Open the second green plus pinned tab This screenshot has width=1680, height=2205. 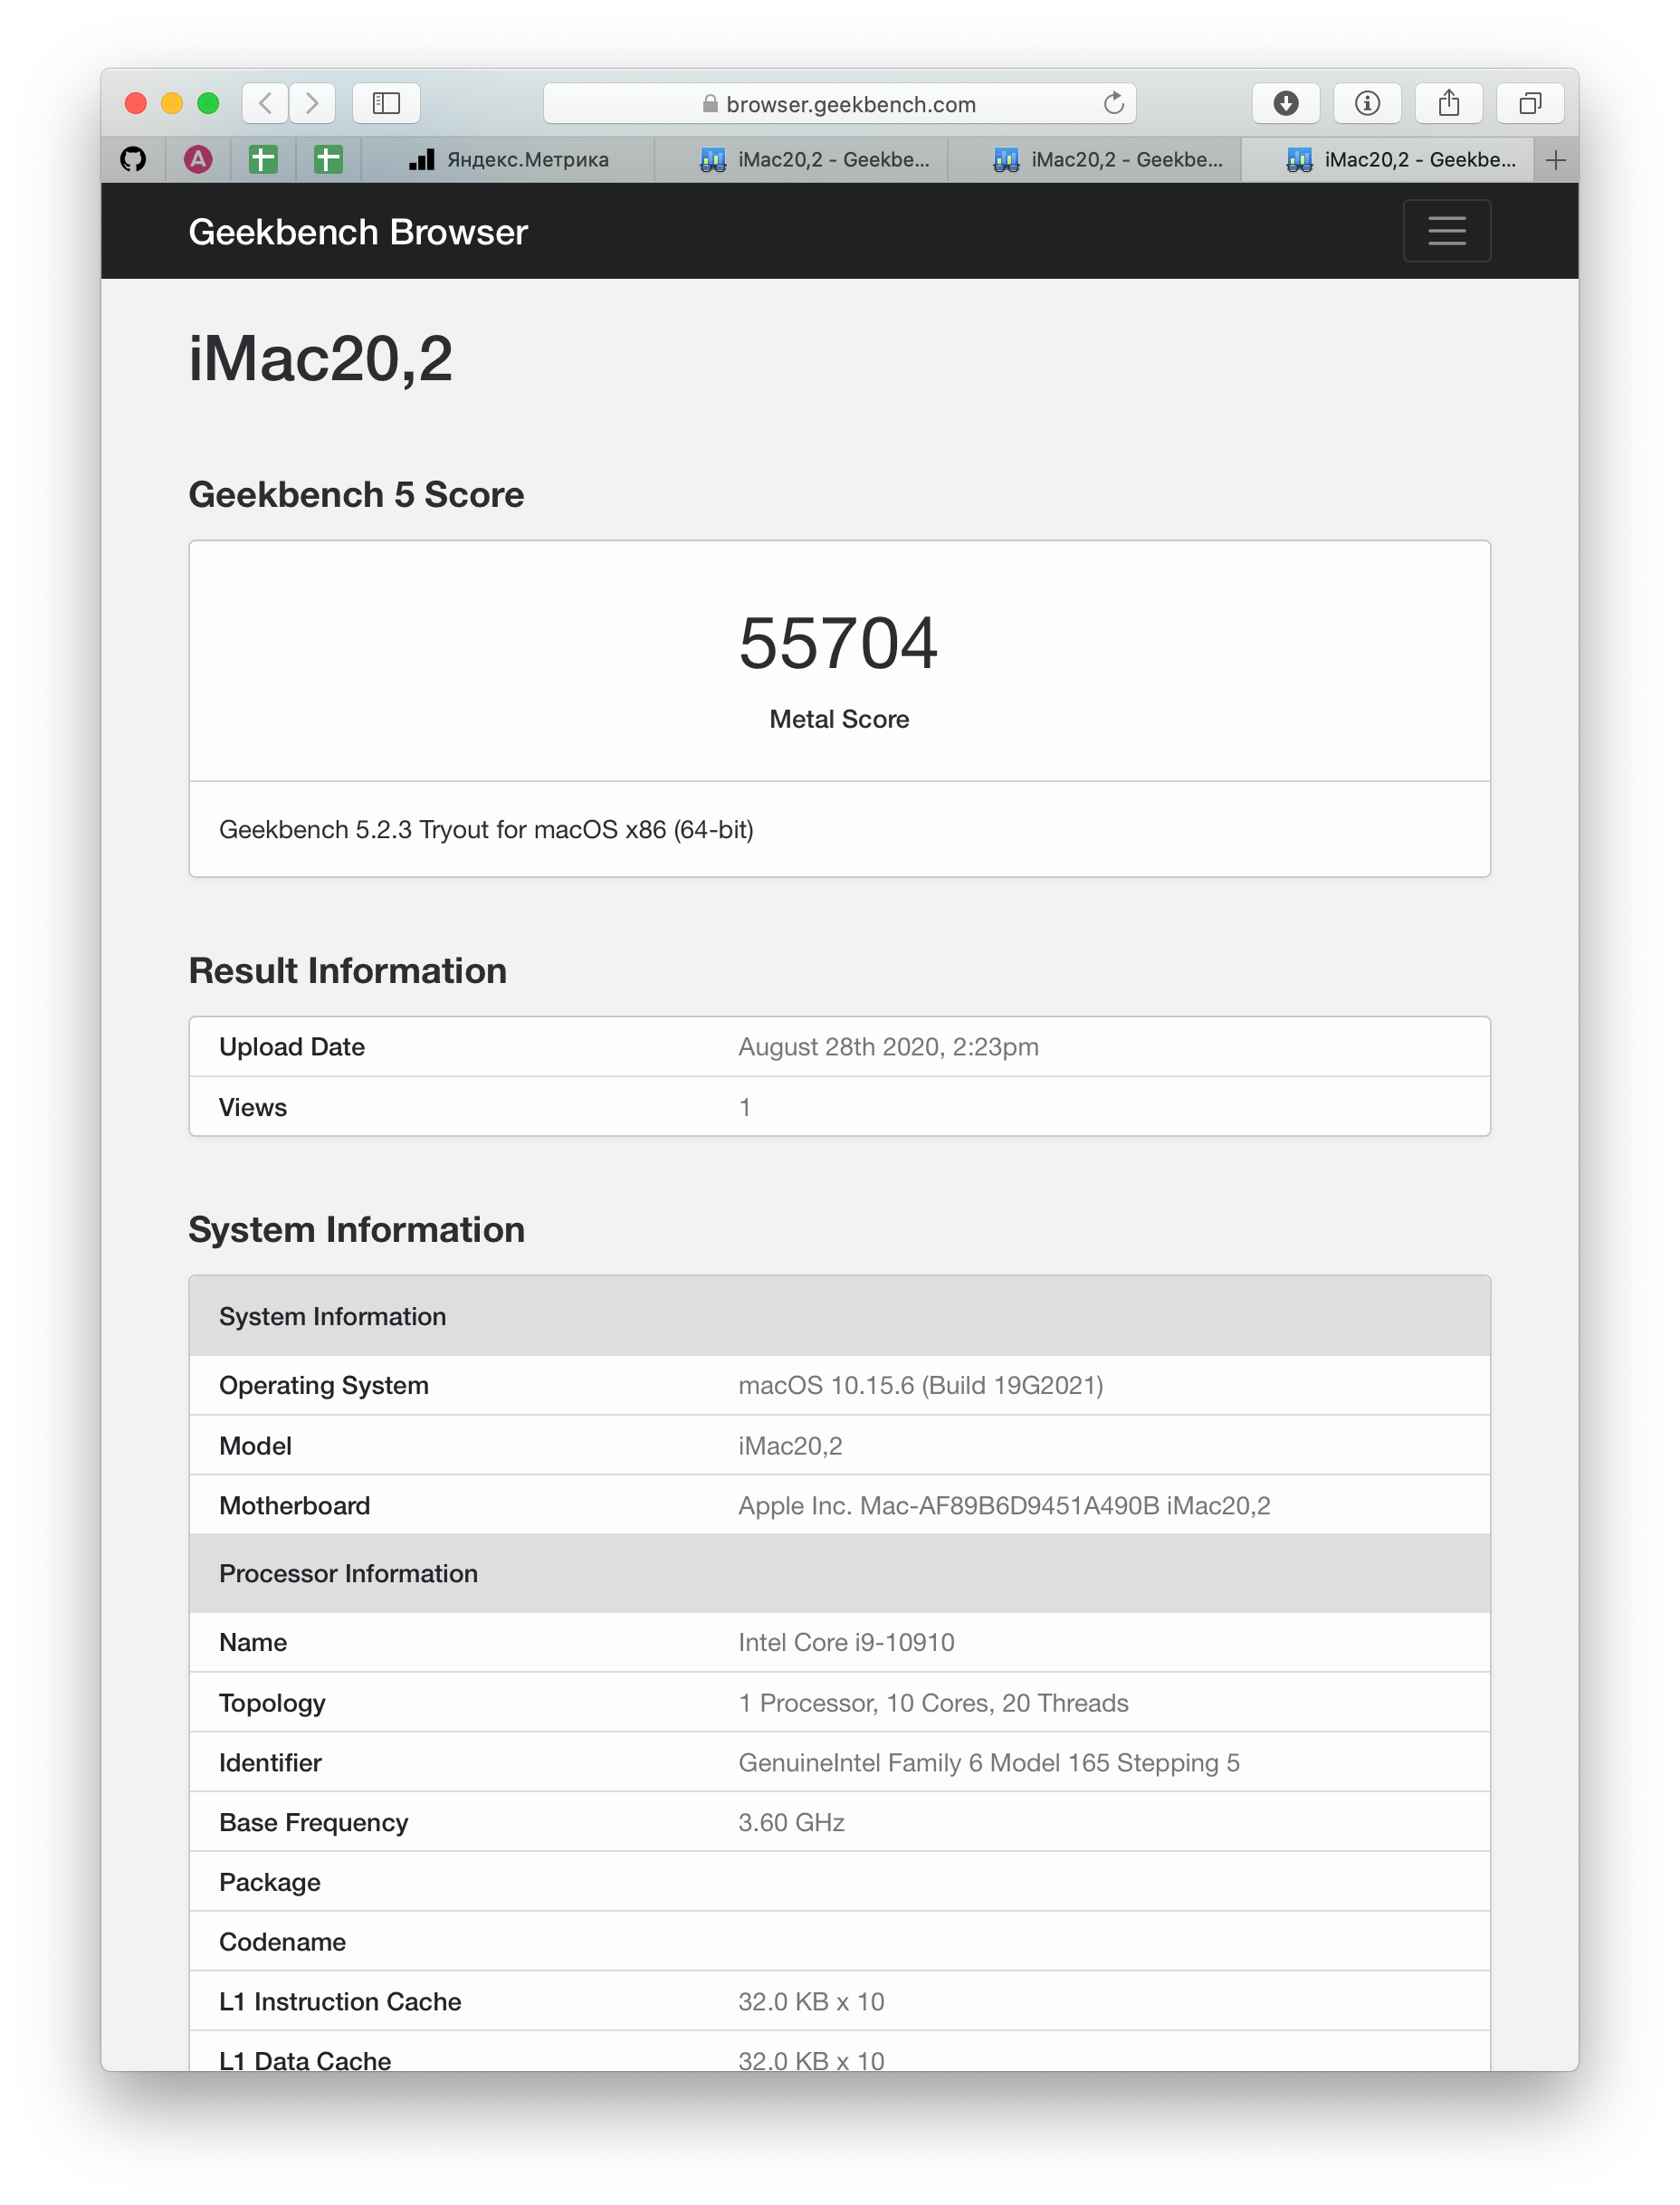pos(328,159)
